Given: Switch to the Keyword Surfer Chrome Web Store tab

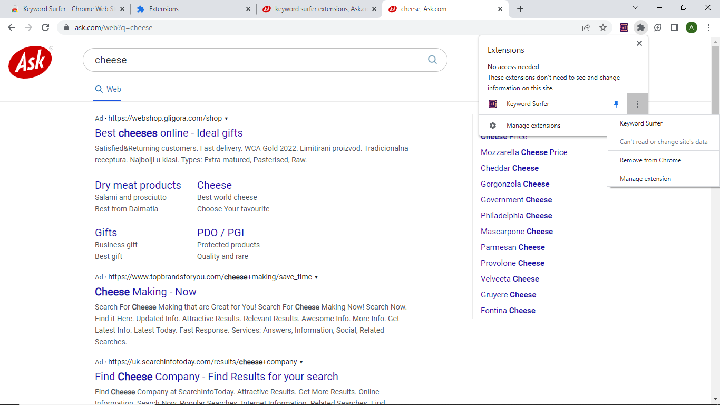Looking at the screenshot, I should coord(68,9).
